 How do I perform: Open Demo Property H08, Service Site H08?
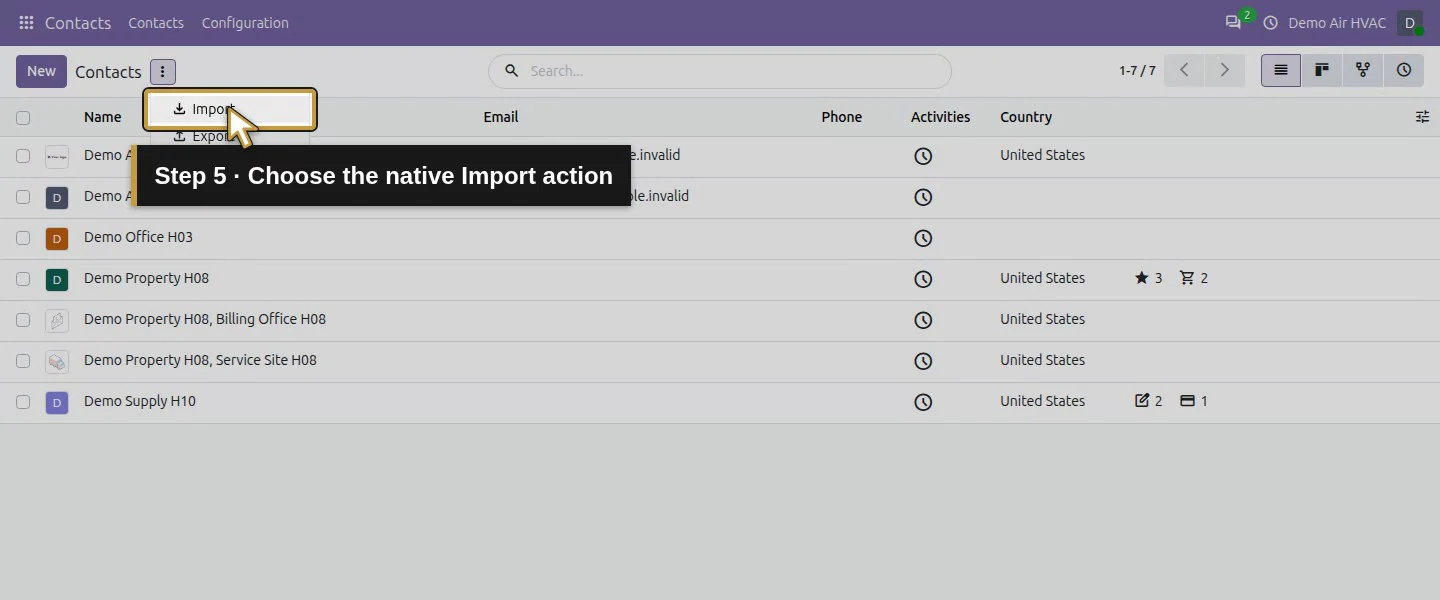click(200, 360)
